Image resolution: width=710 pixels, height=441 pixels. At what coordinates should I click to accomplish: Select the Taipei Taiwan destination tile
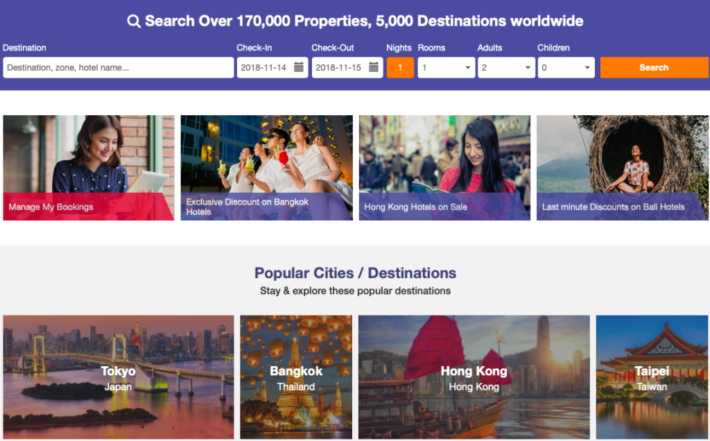click(652, 377)
